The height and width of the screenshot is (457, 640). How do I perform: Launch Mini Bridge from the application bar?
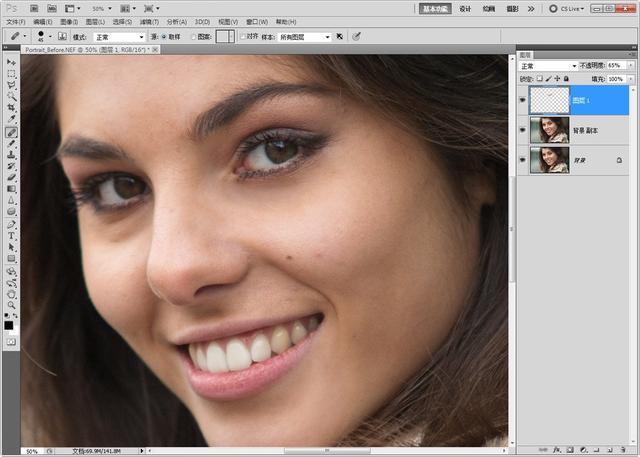[x=52, y=8]
